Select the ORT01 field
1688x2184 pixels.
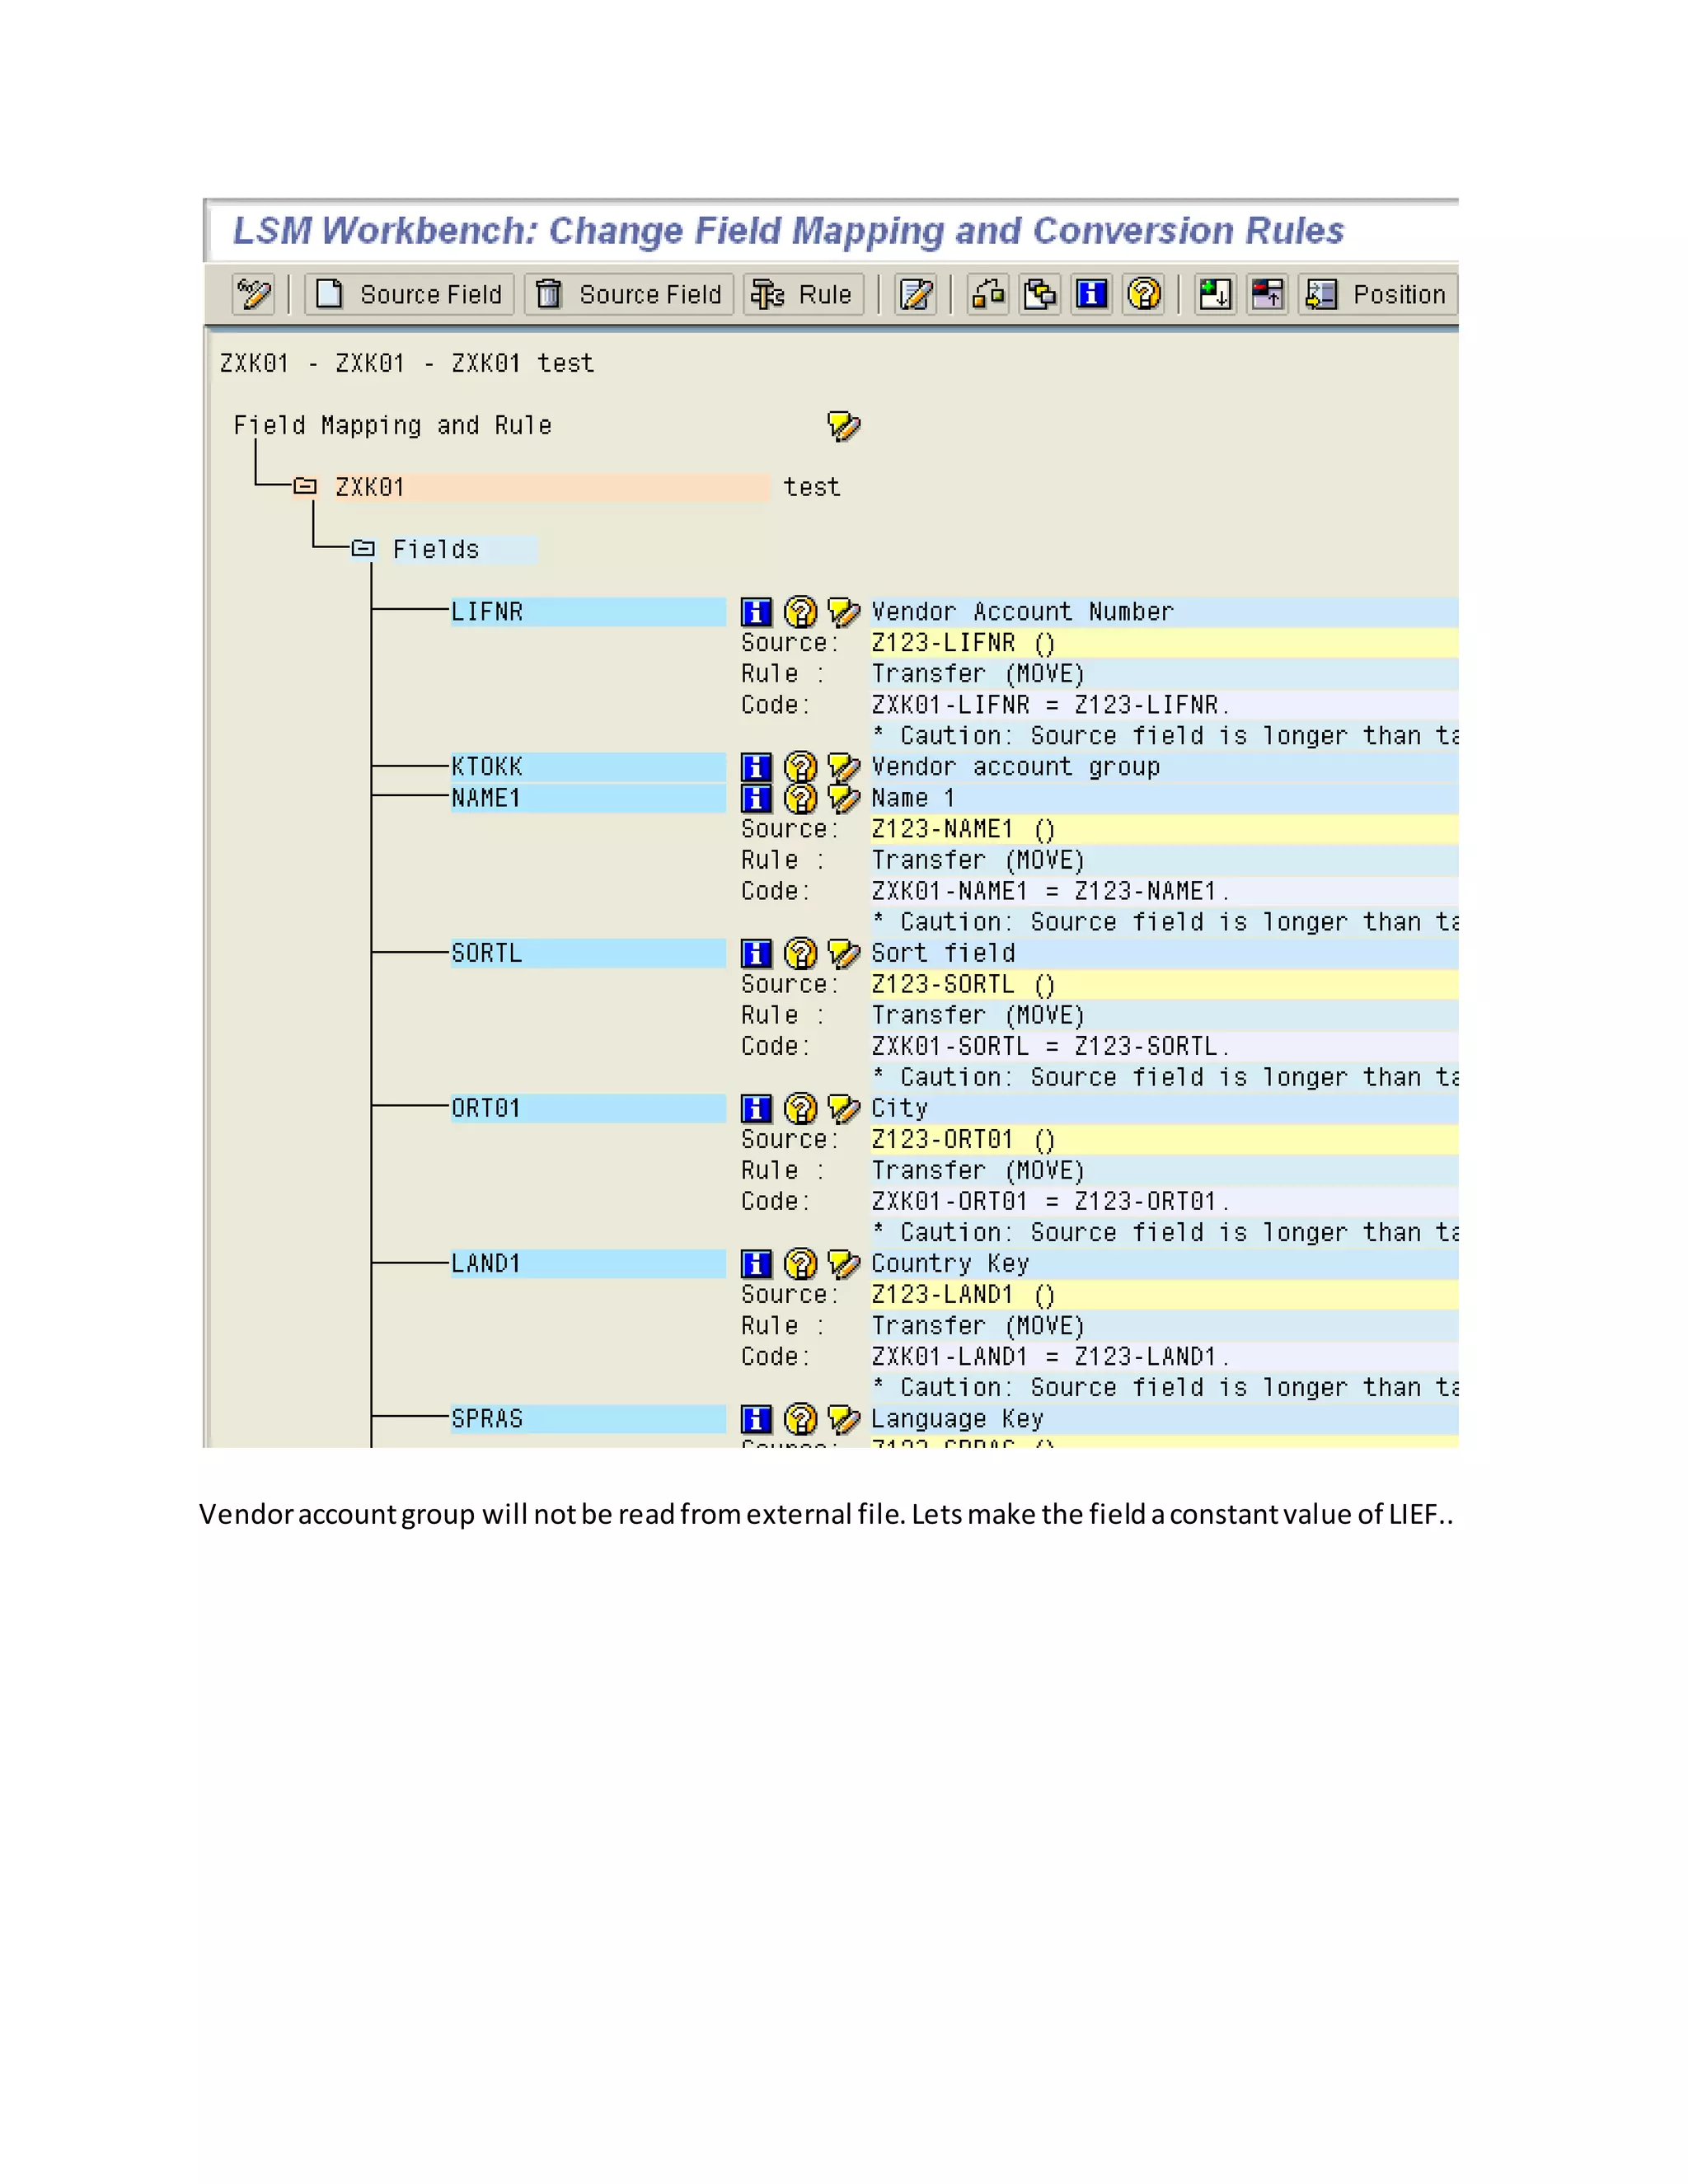(588, 1108)
